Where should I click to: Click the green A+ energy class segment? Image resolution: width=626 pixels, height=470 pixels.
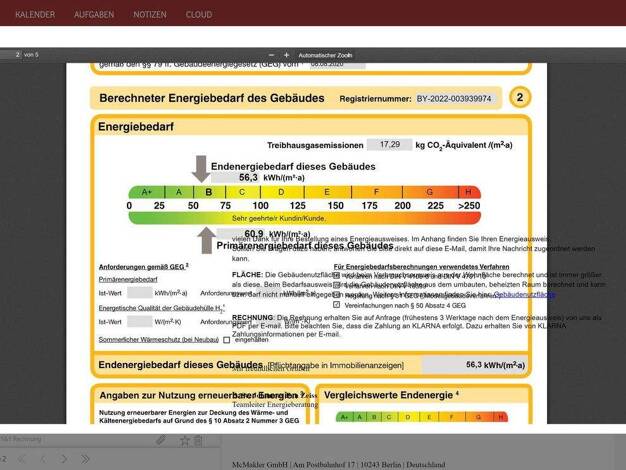[x=146, y=192]
